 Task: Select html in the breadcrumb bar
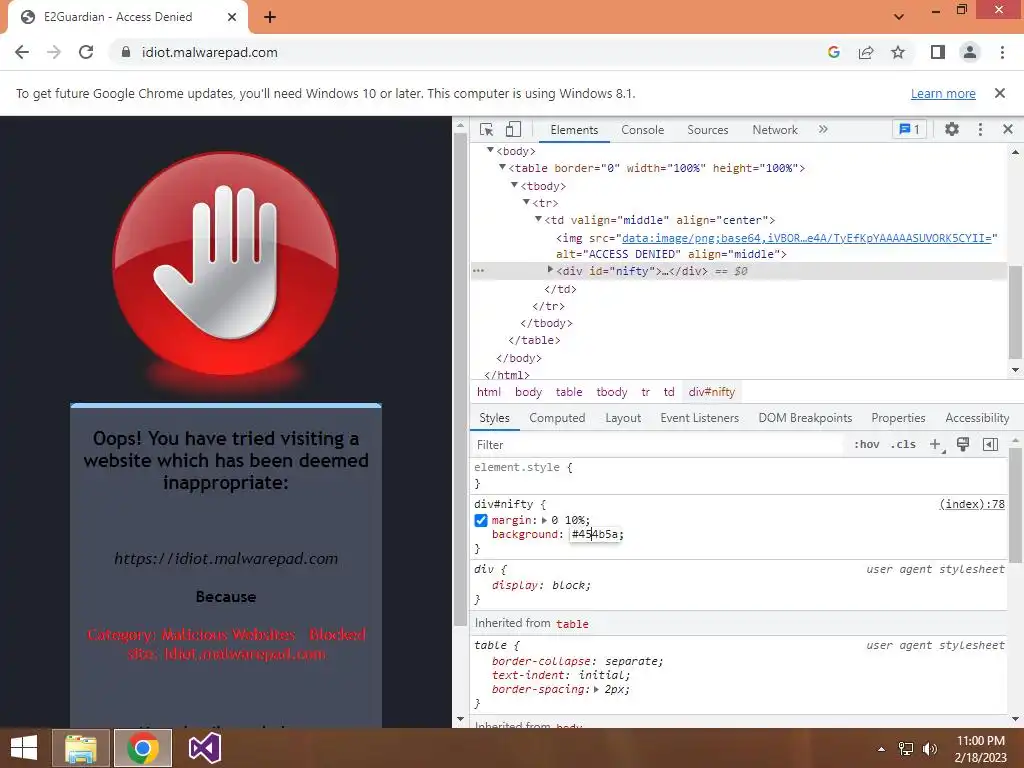tap(488, 392)
